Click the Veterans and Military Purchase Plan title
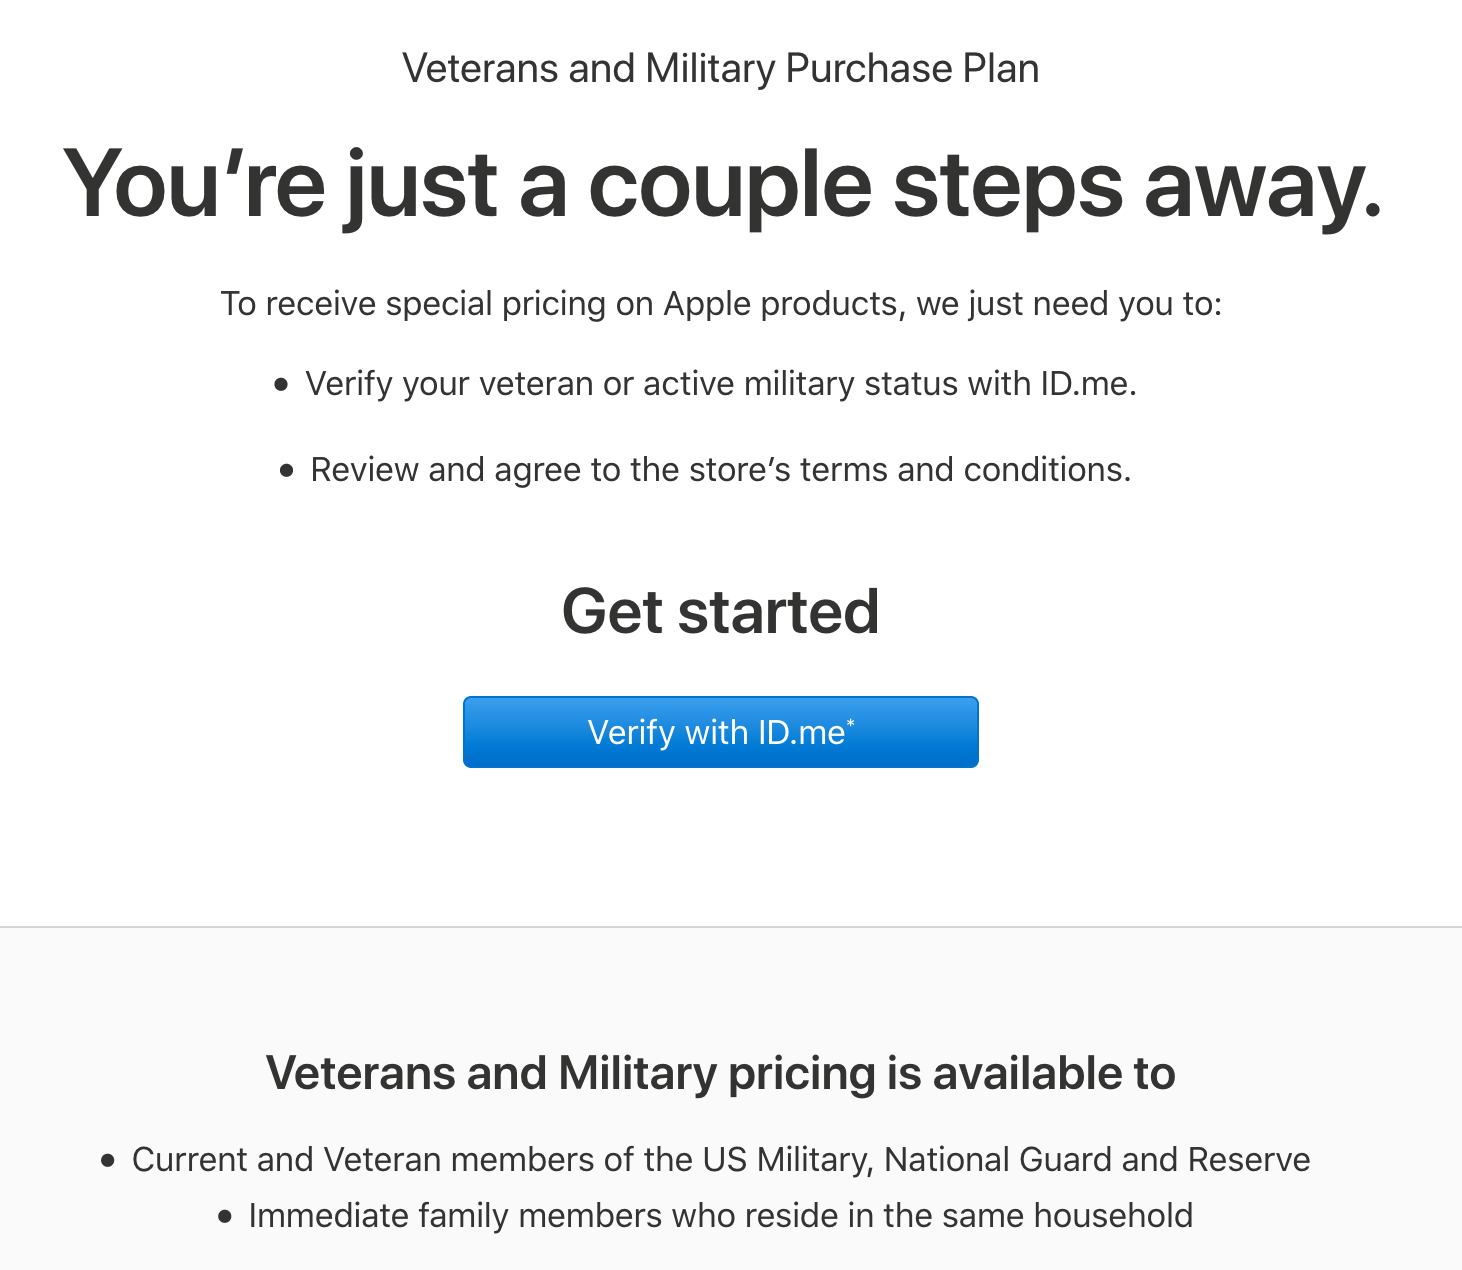Screen dimensions: 1462x1270 pos(720,68)
